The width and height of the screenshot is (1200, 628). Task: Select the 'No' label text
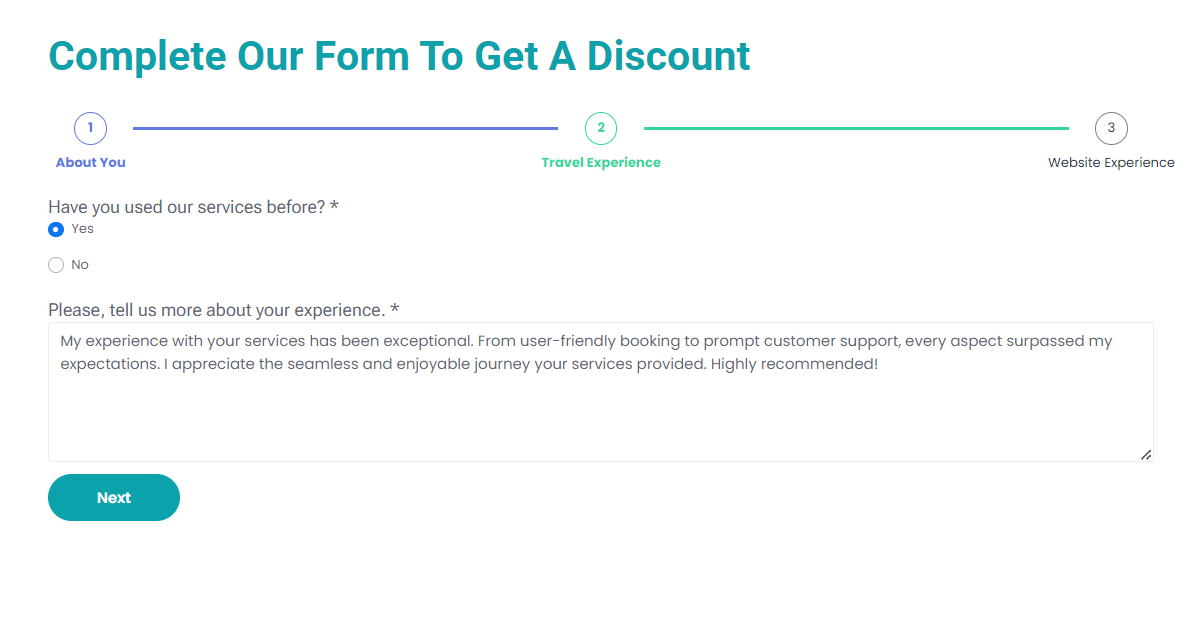click(x=79, y=264)
